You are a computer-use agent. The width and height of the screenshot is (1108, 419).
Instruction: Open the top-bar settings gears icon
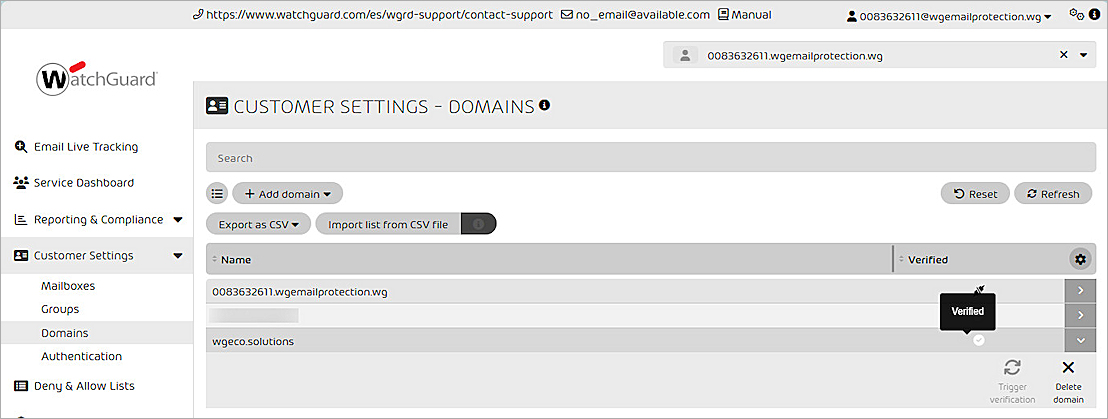tap(1076, 15)
